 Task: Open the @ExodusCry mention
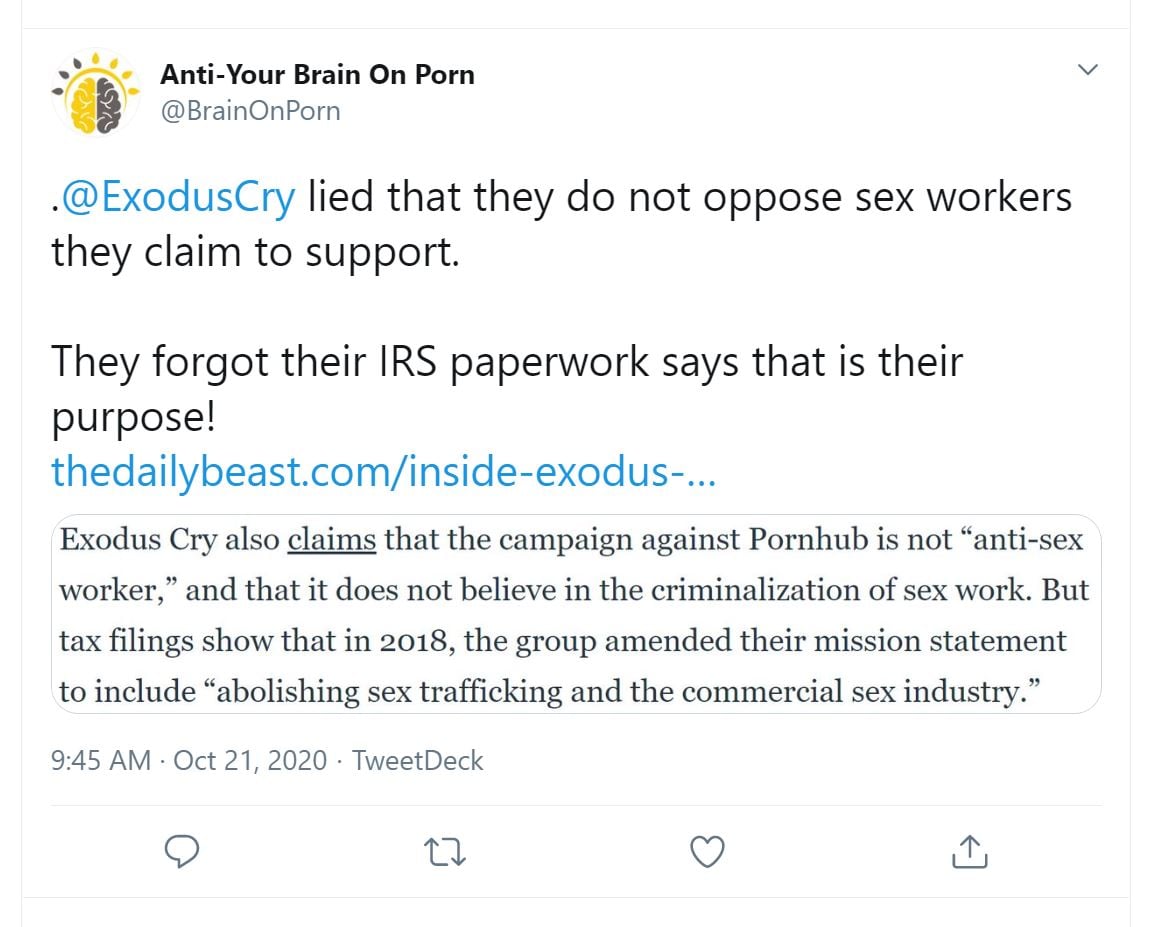[179, 197]
